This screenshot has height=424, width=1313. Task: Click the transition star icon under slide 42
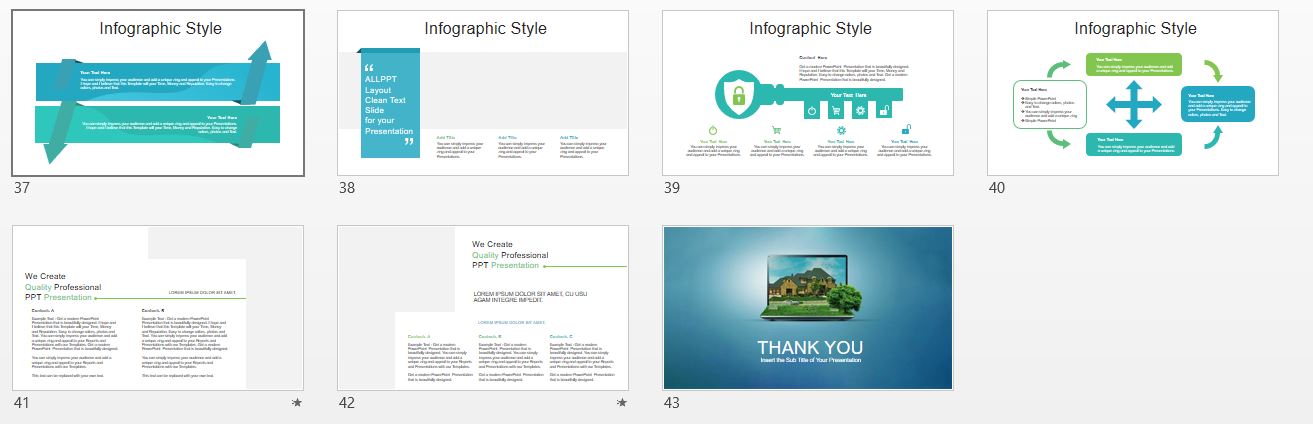[x=622, y=402]
